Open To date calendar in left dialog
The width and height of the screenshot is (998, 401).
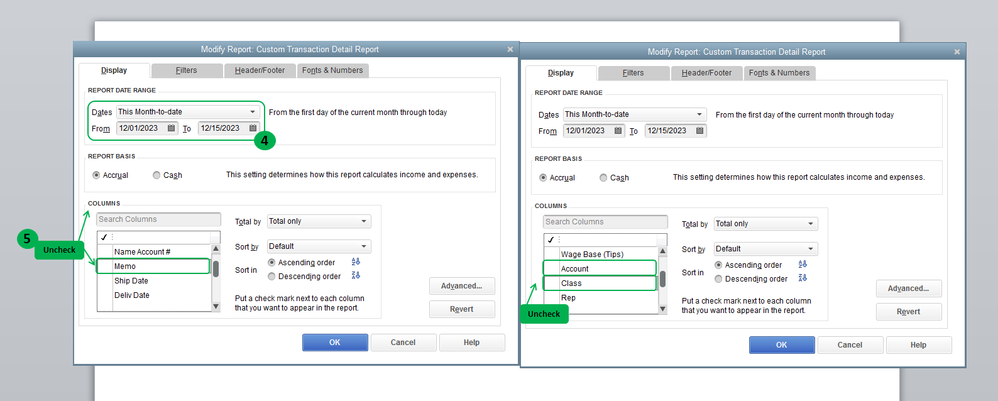[253, 128]
